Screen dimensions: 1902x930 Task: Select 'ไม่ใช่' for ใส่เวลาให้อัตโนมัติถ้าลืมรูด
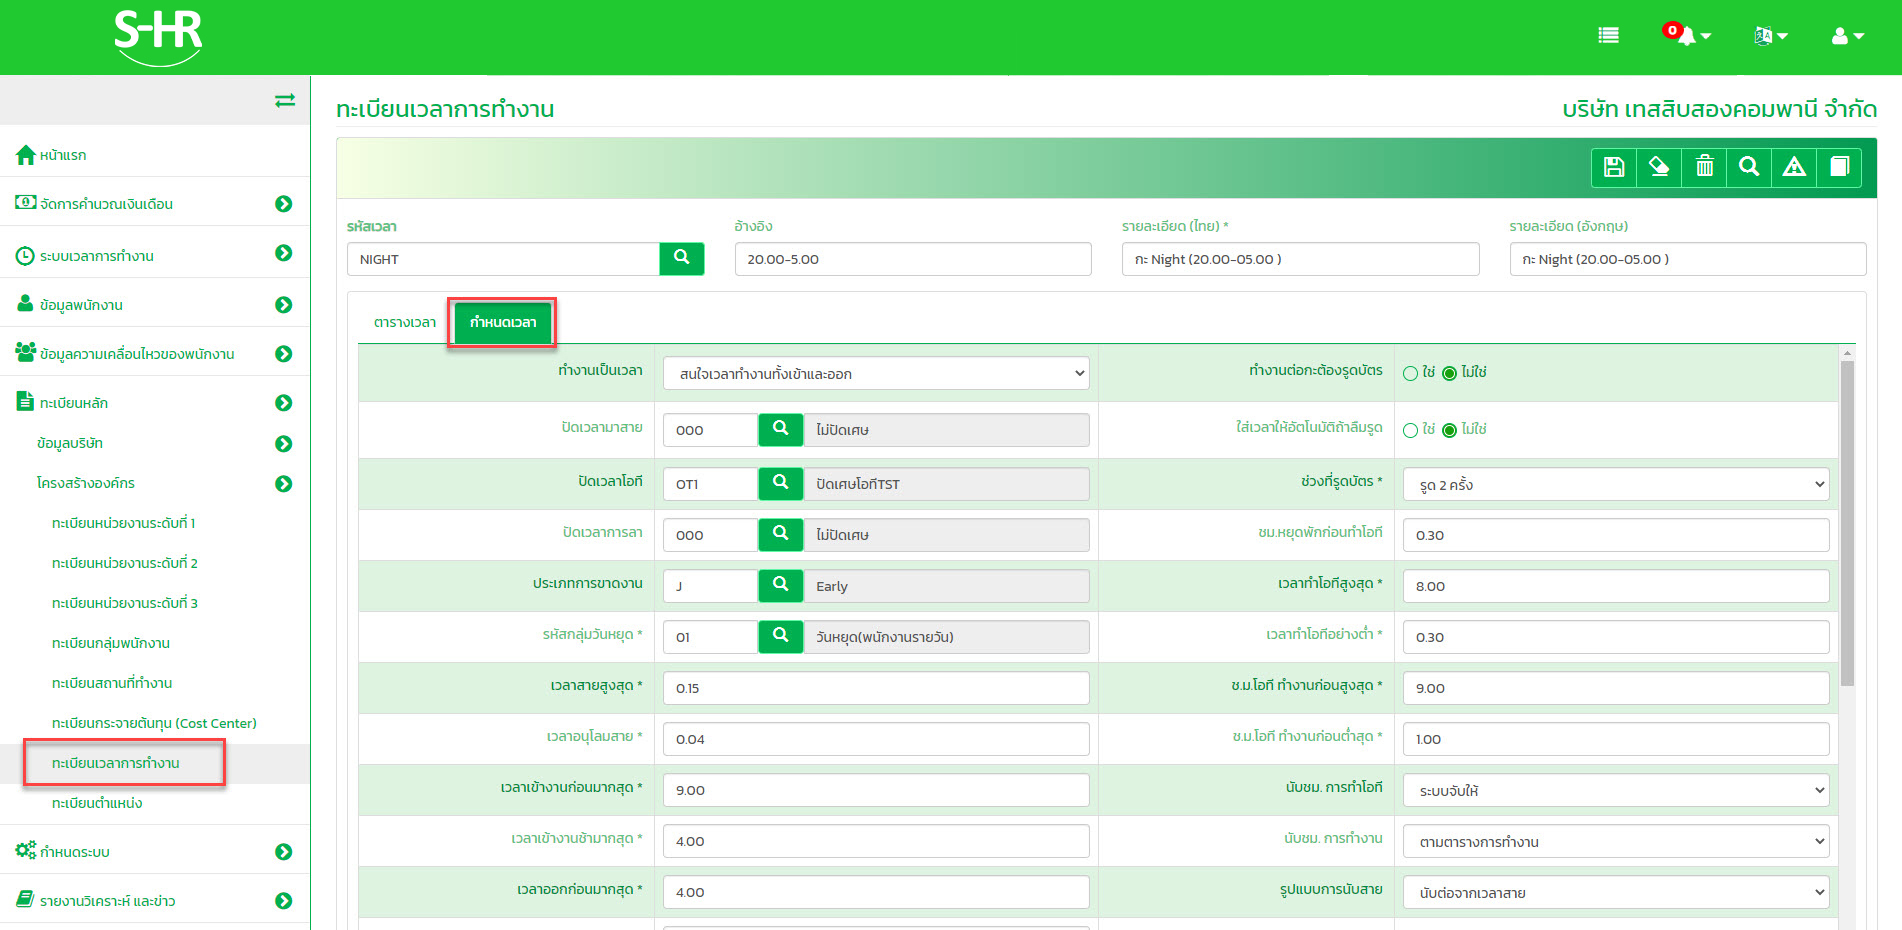pyautogui.click(x=1449, y=430)
